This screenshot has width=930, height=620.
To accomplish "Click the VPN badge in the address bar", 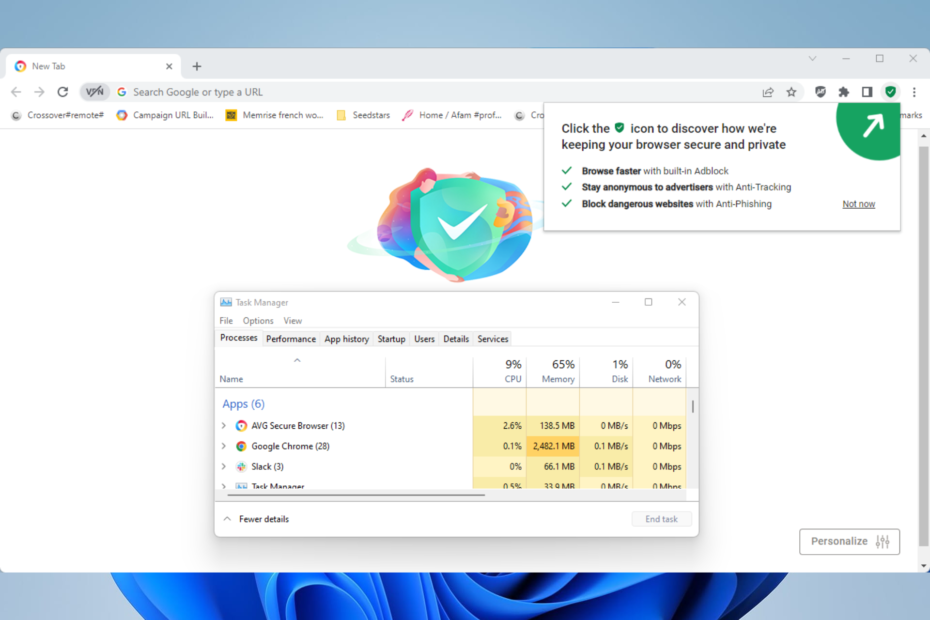I will pos(94,91).
